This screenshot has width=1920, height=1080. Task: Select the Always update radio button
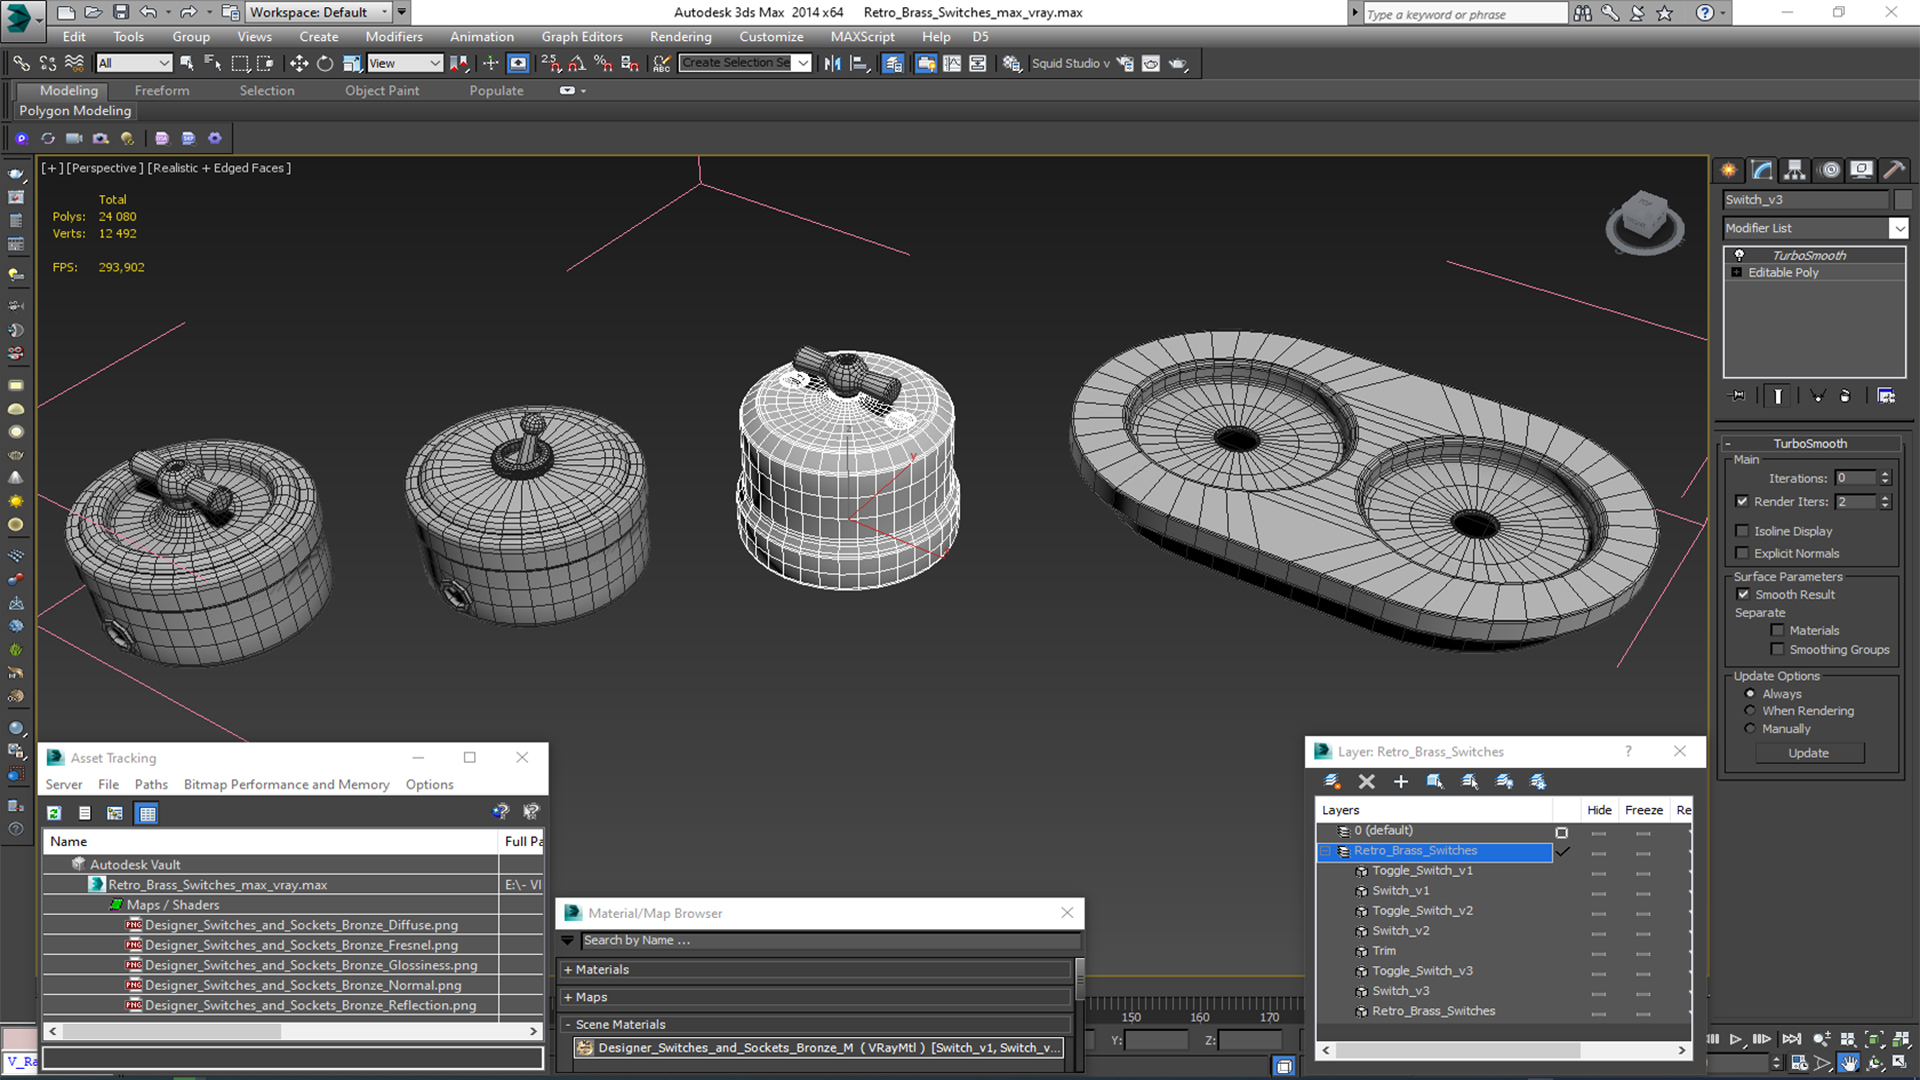pyautogui.click(x=1750, y=693)
